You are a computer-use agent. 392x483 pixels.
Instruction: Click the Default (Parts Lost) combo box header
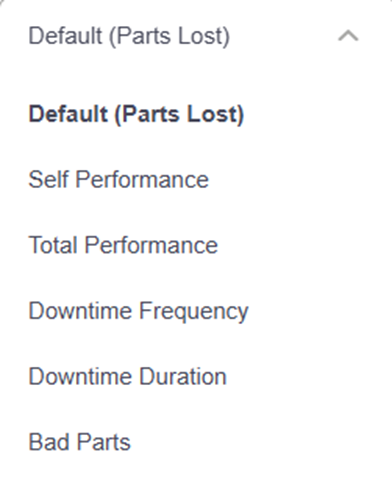point(196,36)
